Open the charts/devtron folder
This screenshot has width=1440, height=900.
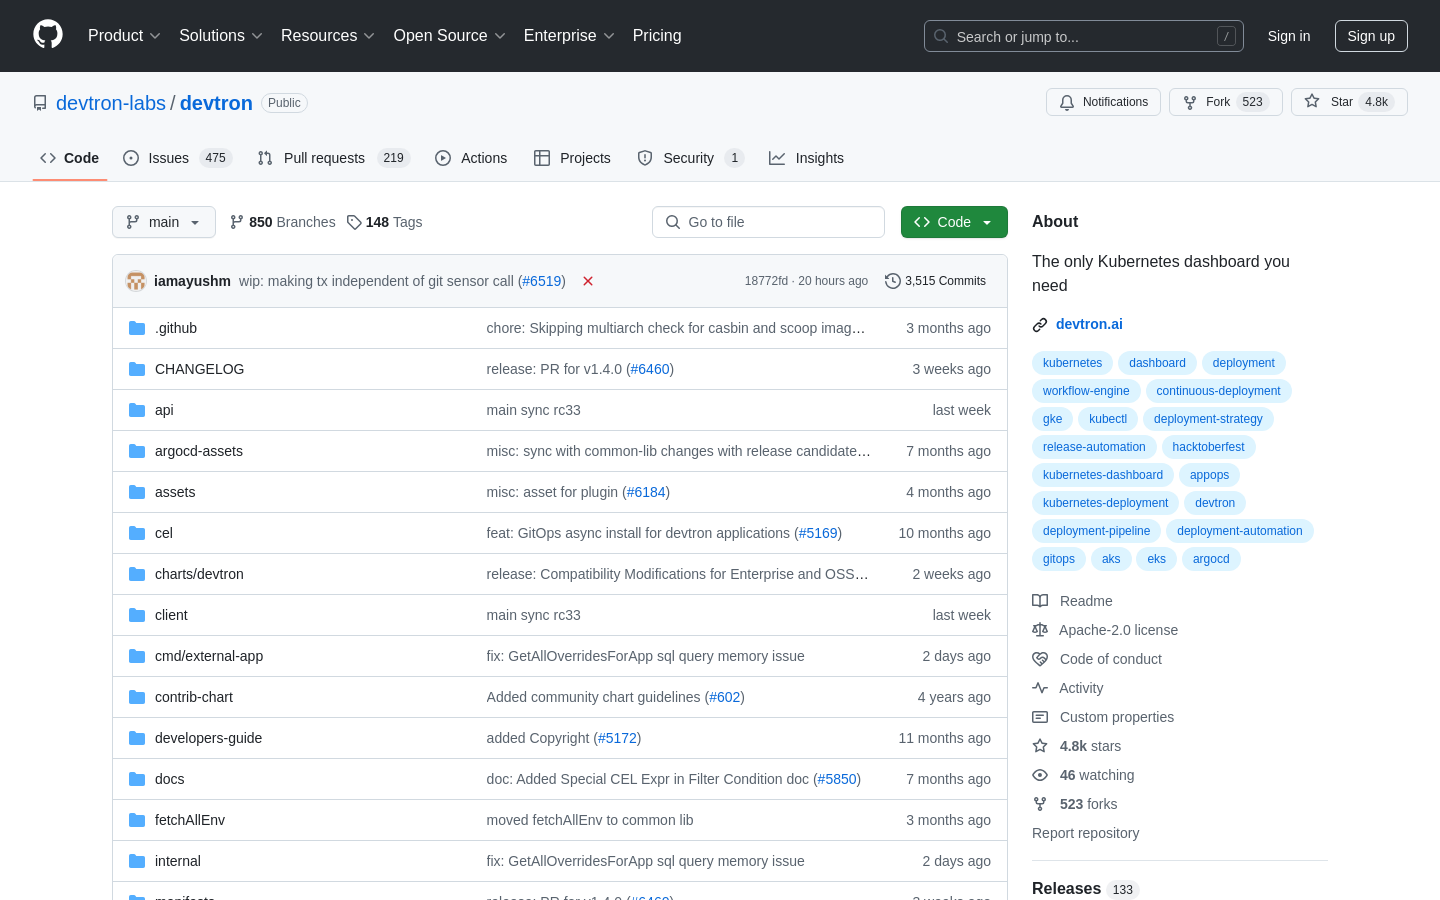click(x=199, y=574)
